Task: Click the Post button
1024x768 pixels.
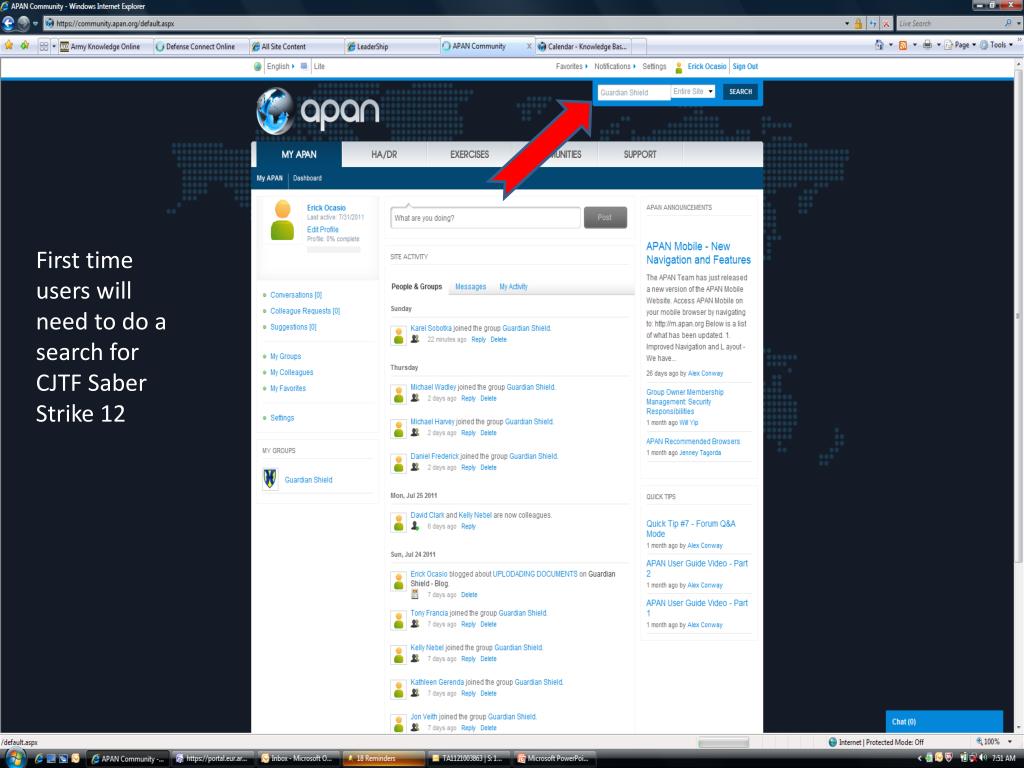Action: click(x=605, y=217)
